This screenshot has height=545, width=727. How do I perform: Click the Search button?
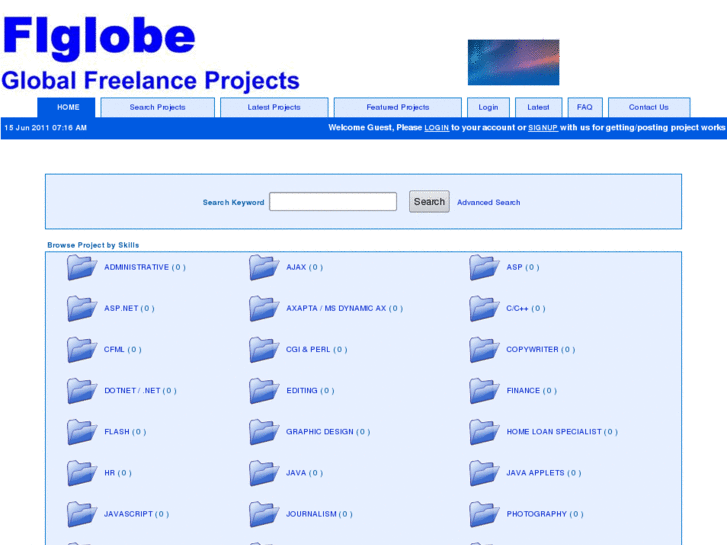pos(429,202)
